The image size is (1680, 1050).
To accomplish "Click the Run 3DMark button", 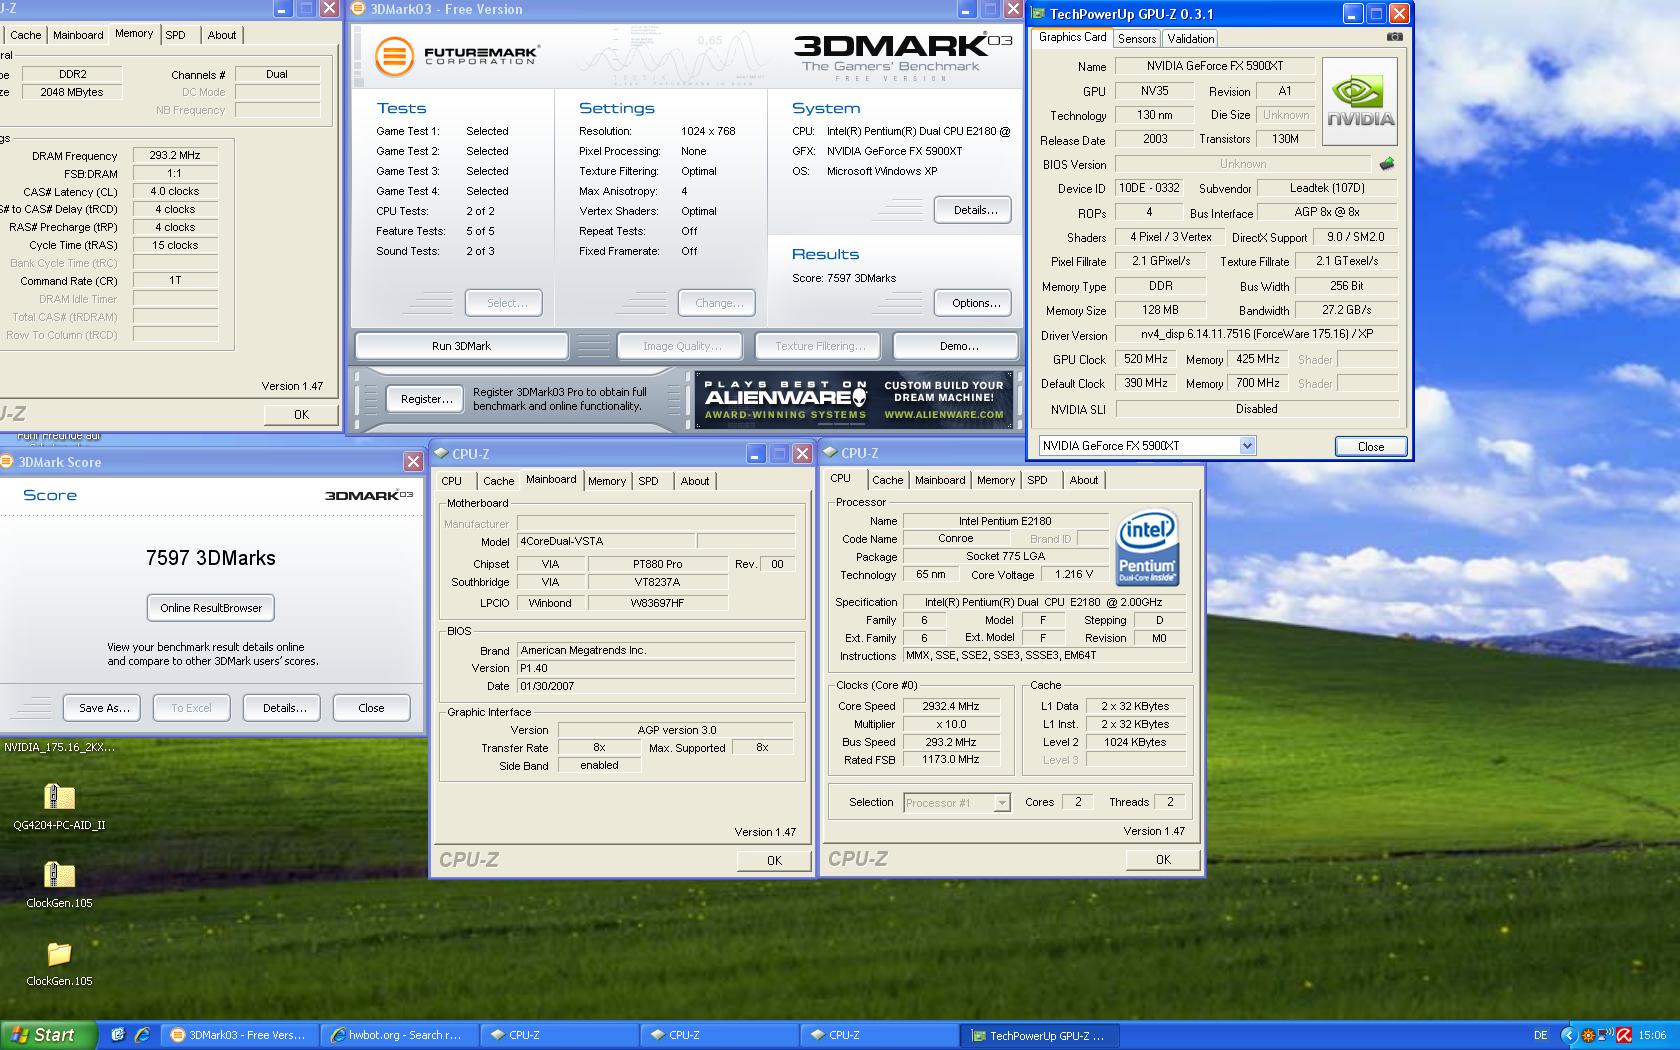I will pos(461,346).
